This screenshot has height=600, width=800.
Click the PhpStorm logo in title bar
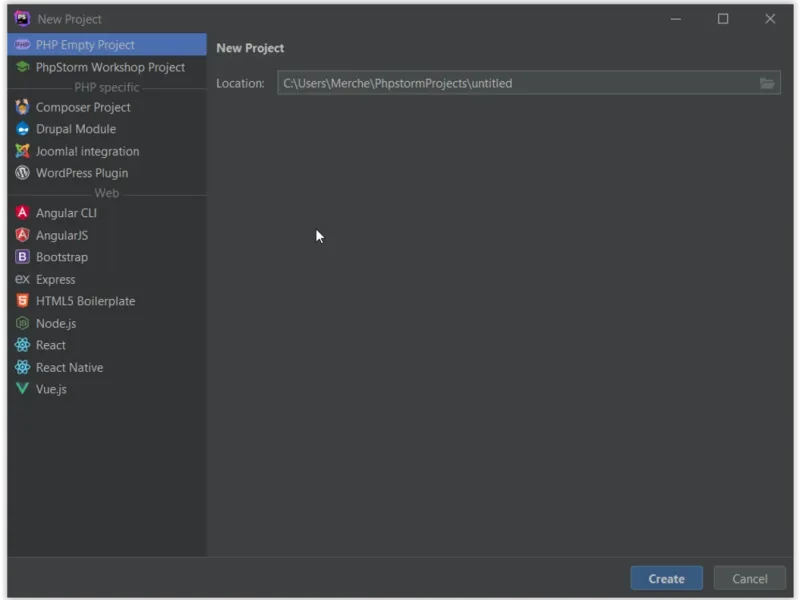tap(22, 19)
